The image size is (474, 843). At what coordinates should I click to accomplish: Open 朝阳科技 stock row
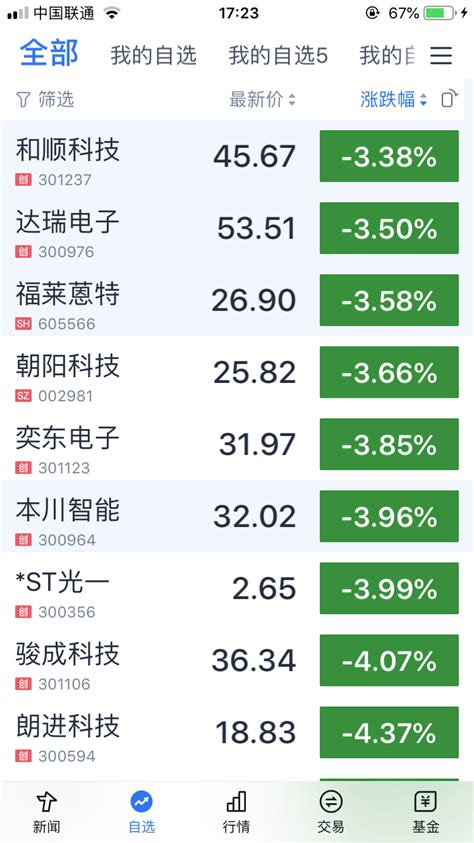[x=237, y=373]
